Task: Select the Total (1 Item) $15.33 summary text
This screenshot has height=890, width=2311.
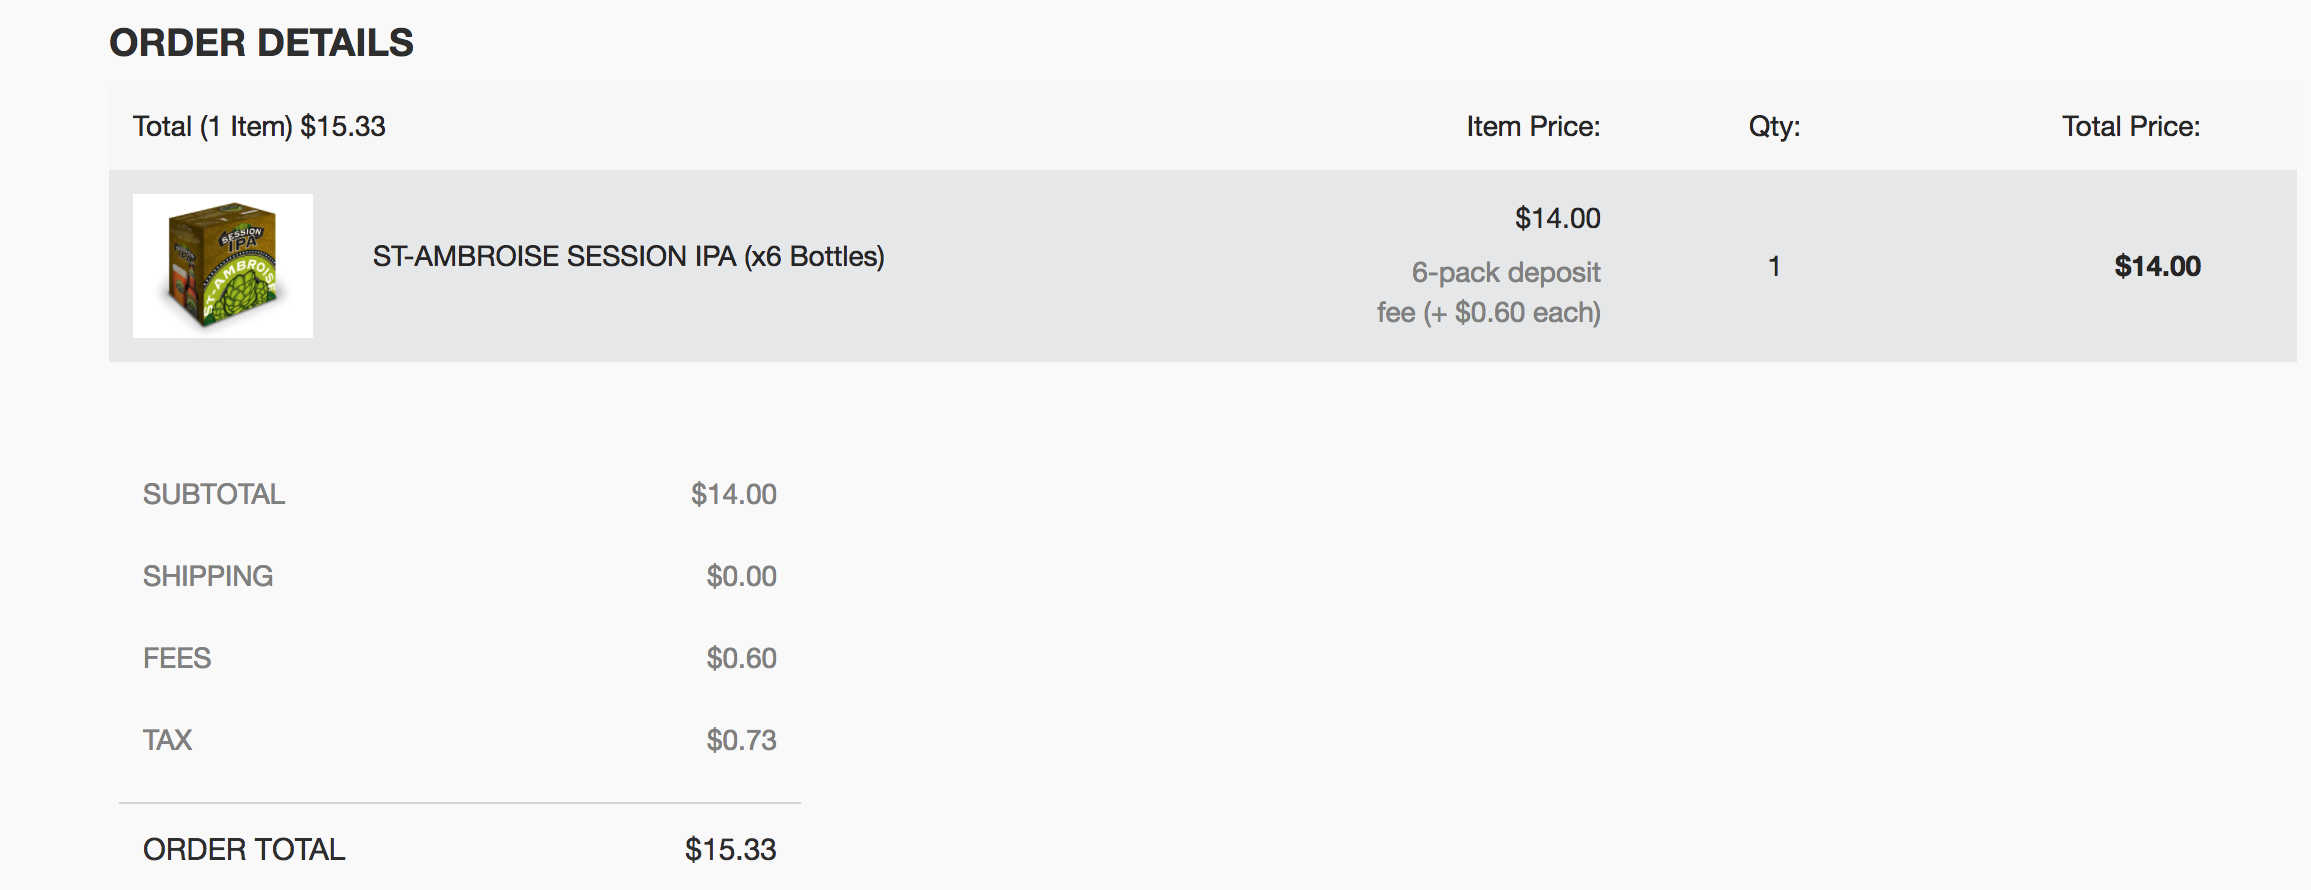Action: (259, 127)
